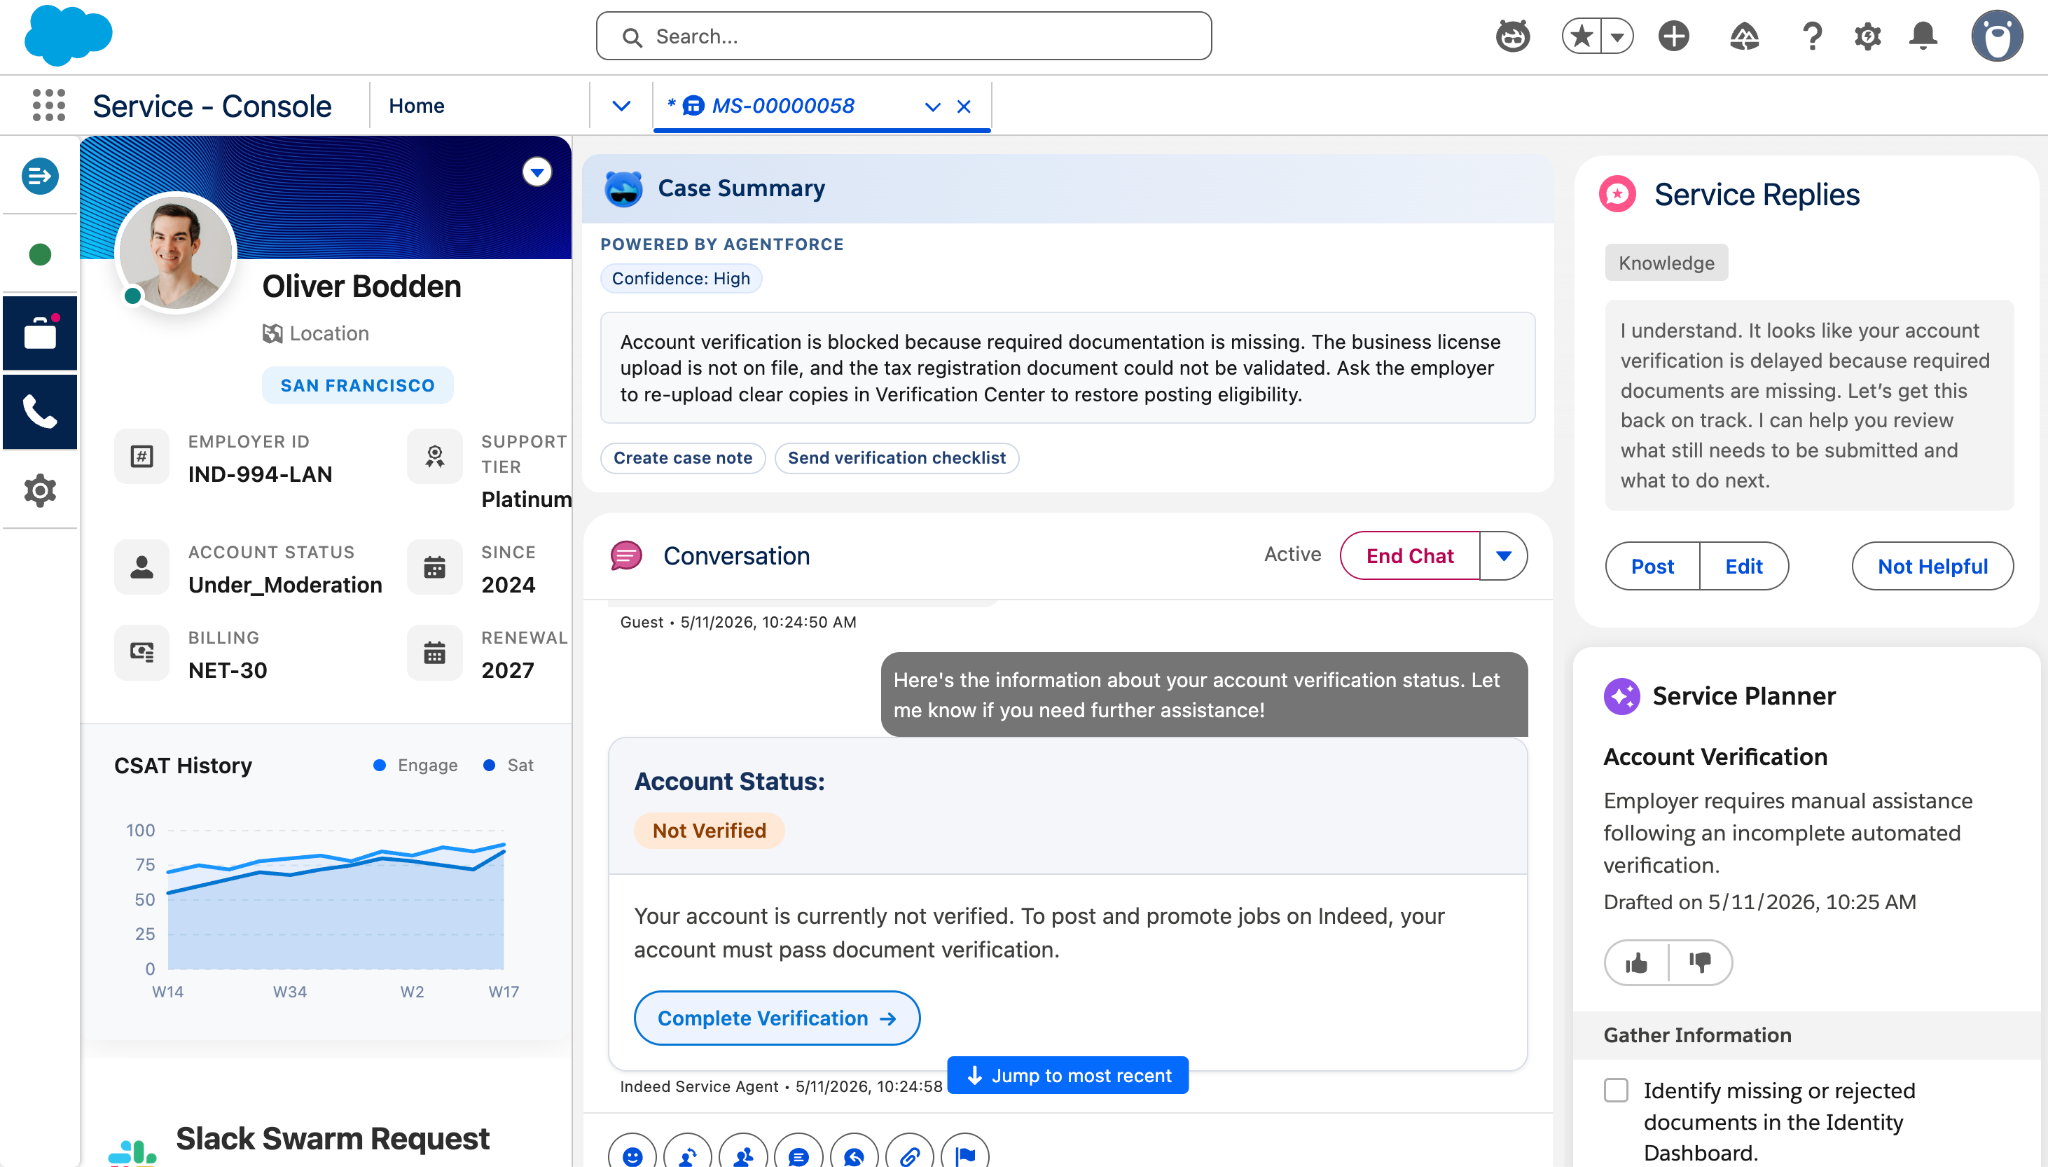
Task: Click the Not Verified status pill
Action: (x=709, y=831)
